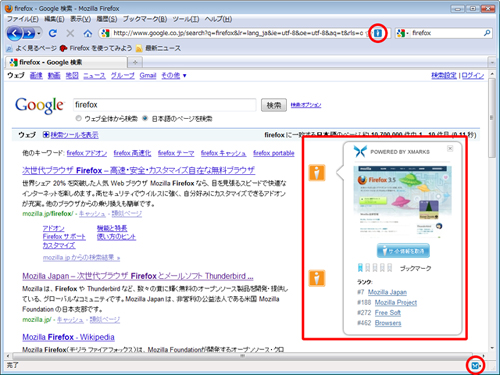The height and width of the screenshot is (375, 500).
Task: Open the その他 dropdown in Google nav
Action: 174,76
